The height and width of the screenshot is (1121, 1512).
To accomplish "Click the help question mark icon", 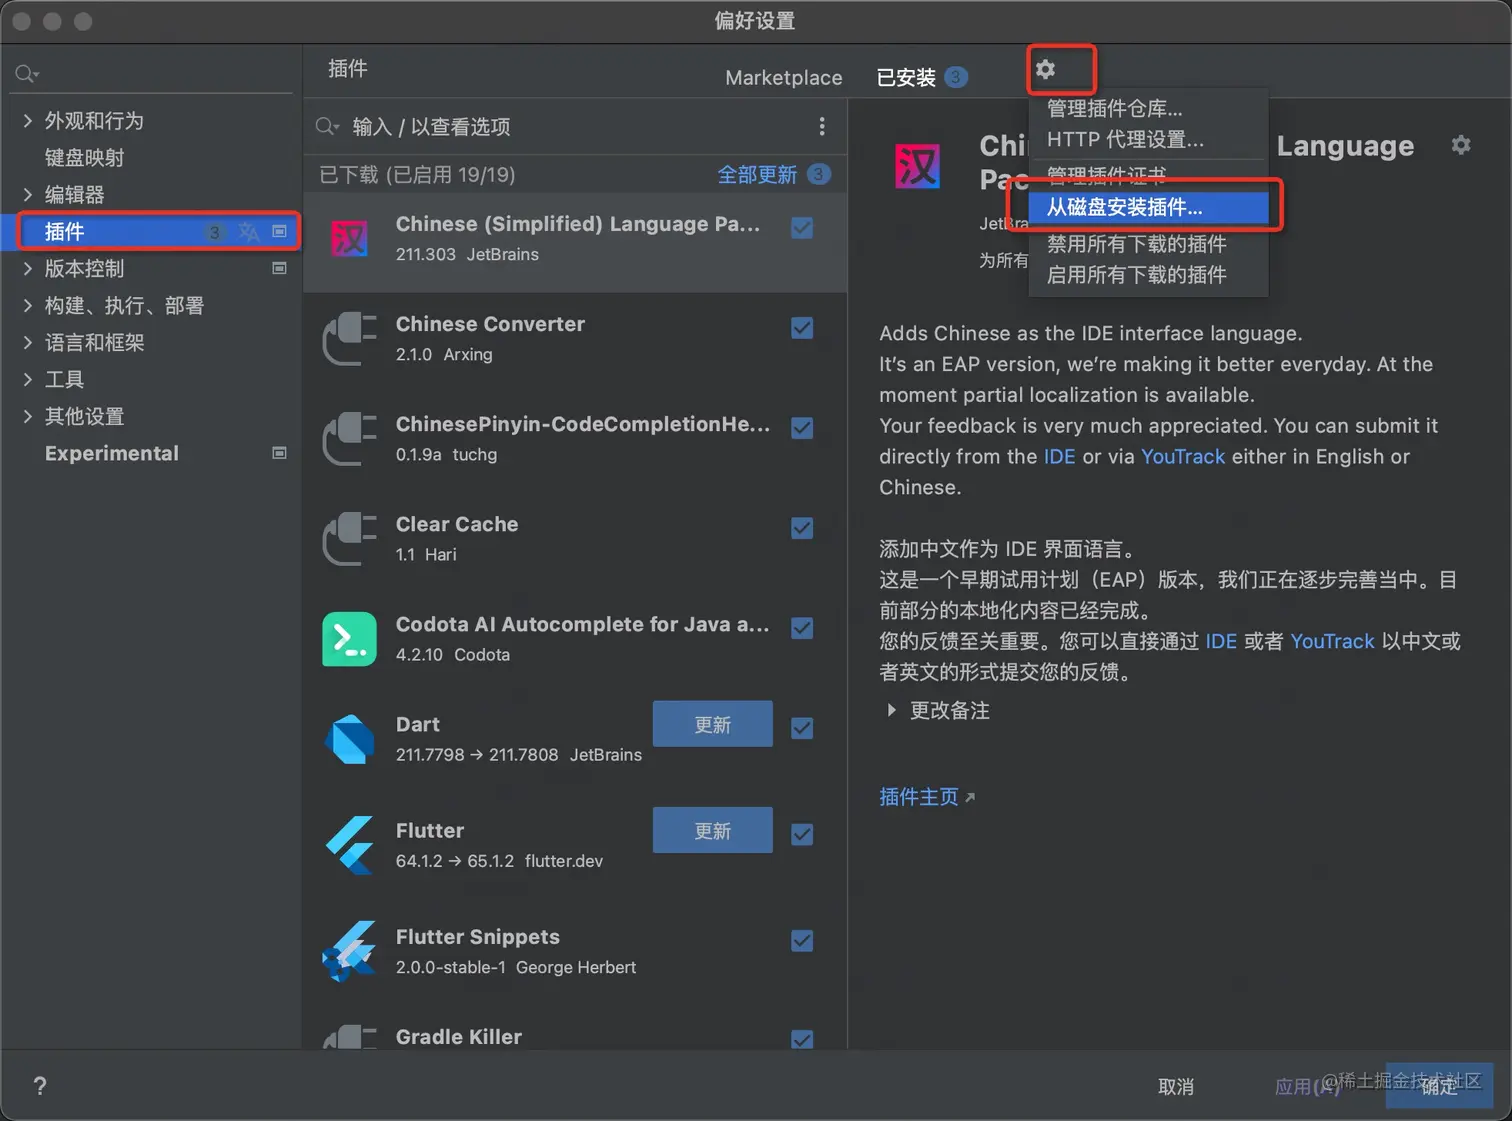I will (40, 1086).
